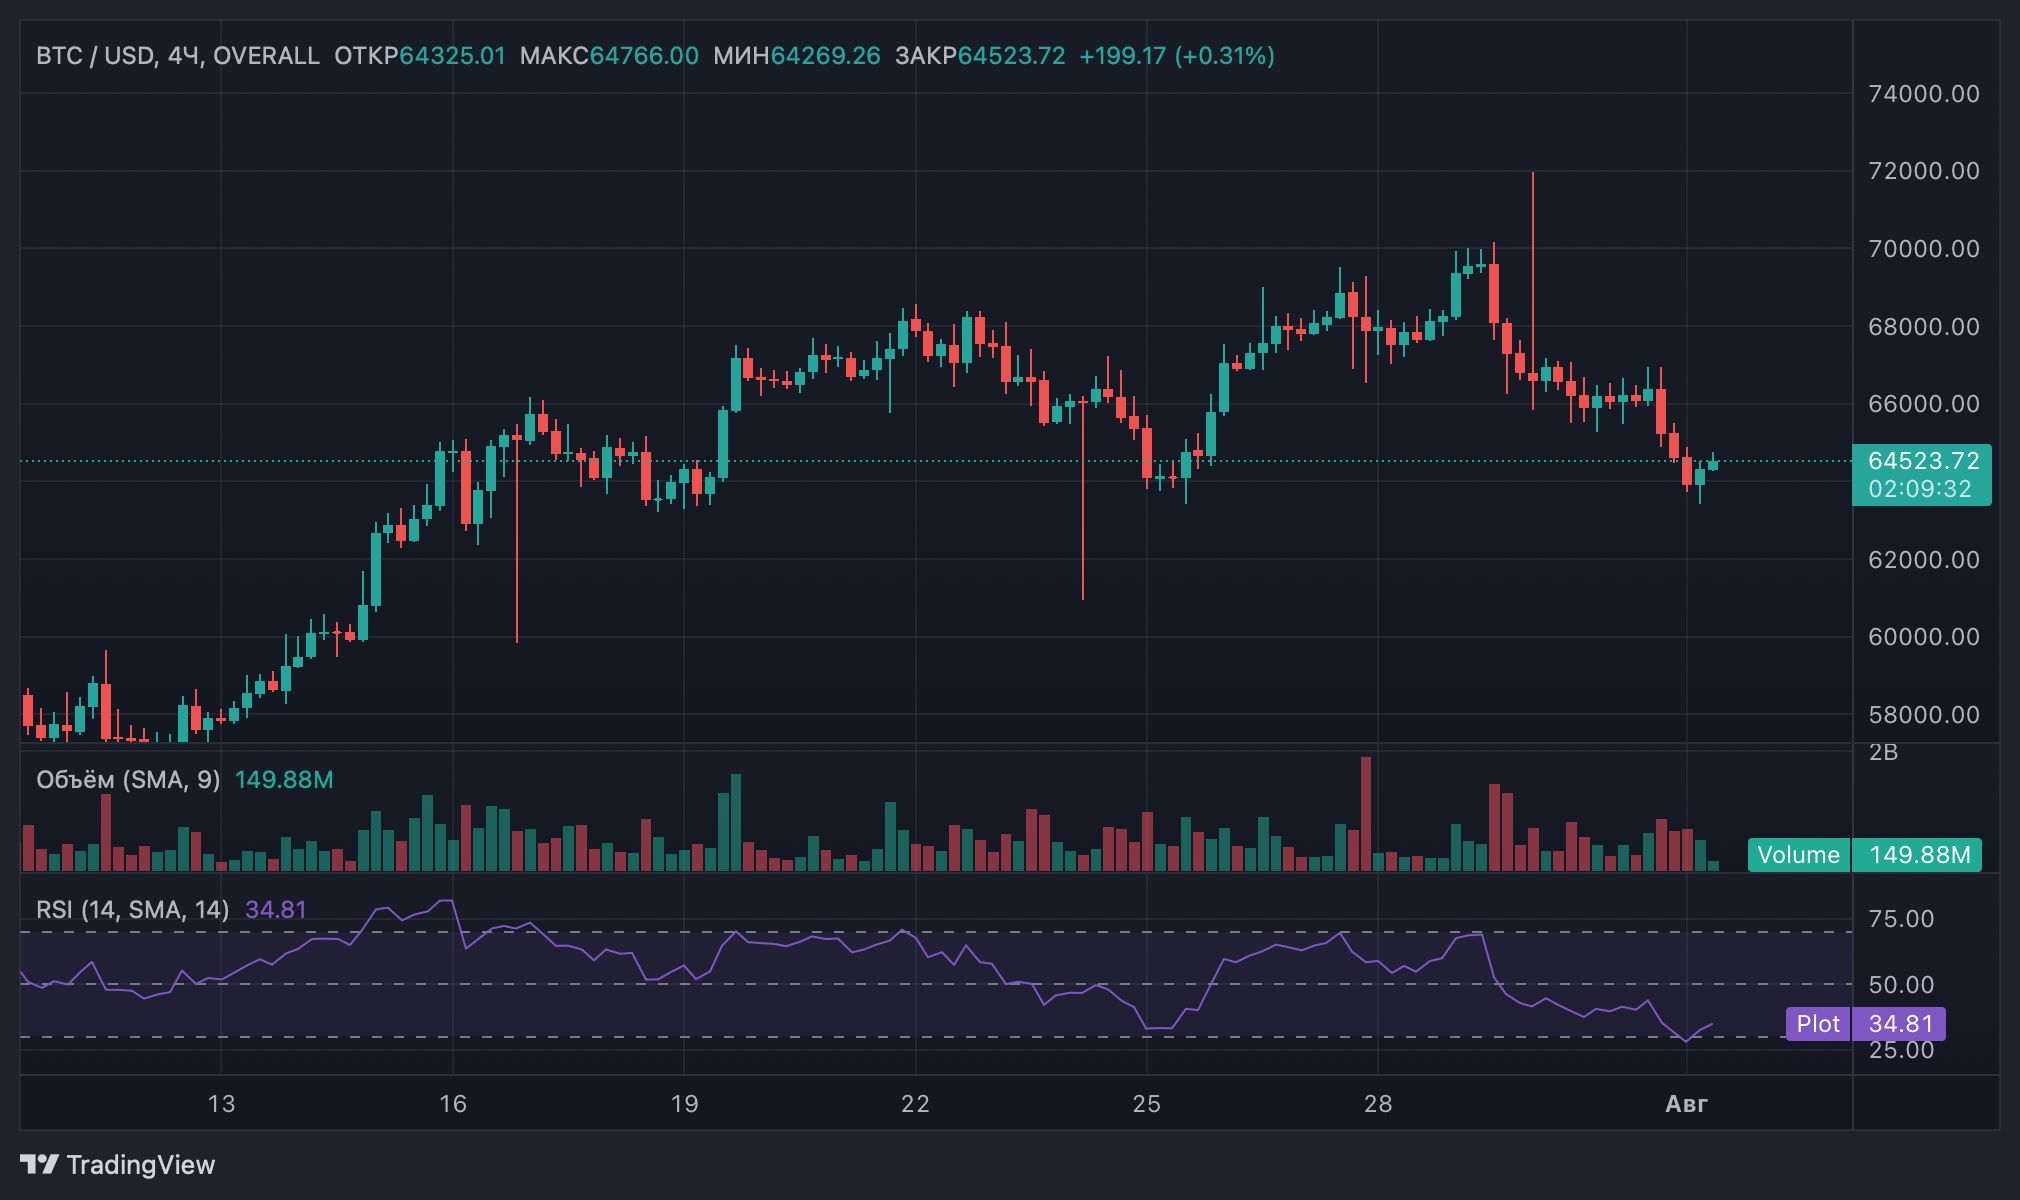Click the Авг date label on the time axis
The width and height of the screenshot is (2020, 1200).
pos(1686,1104)
